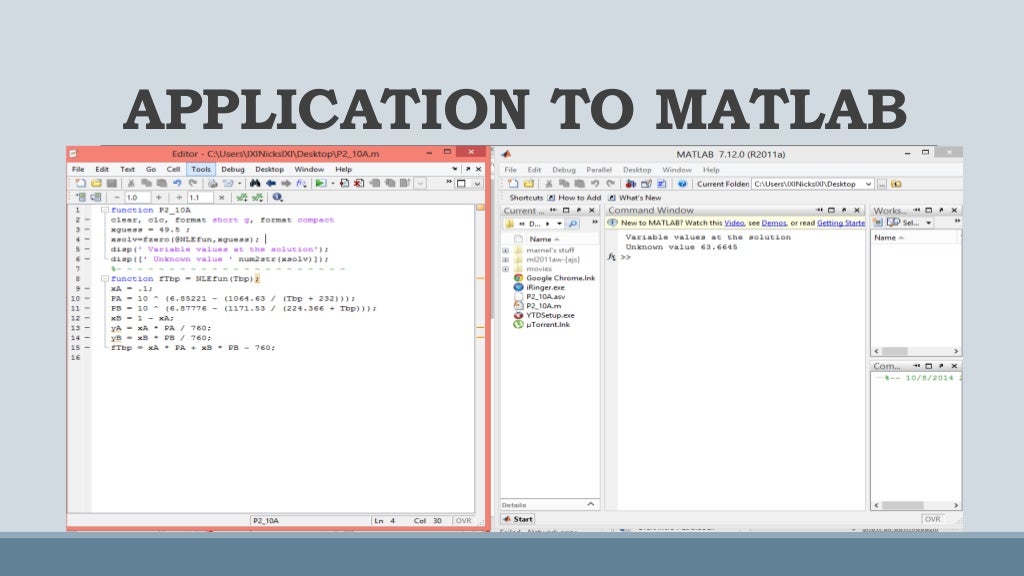
Task: Collapse code fold at function P2_10A
Action: (104, 210)
